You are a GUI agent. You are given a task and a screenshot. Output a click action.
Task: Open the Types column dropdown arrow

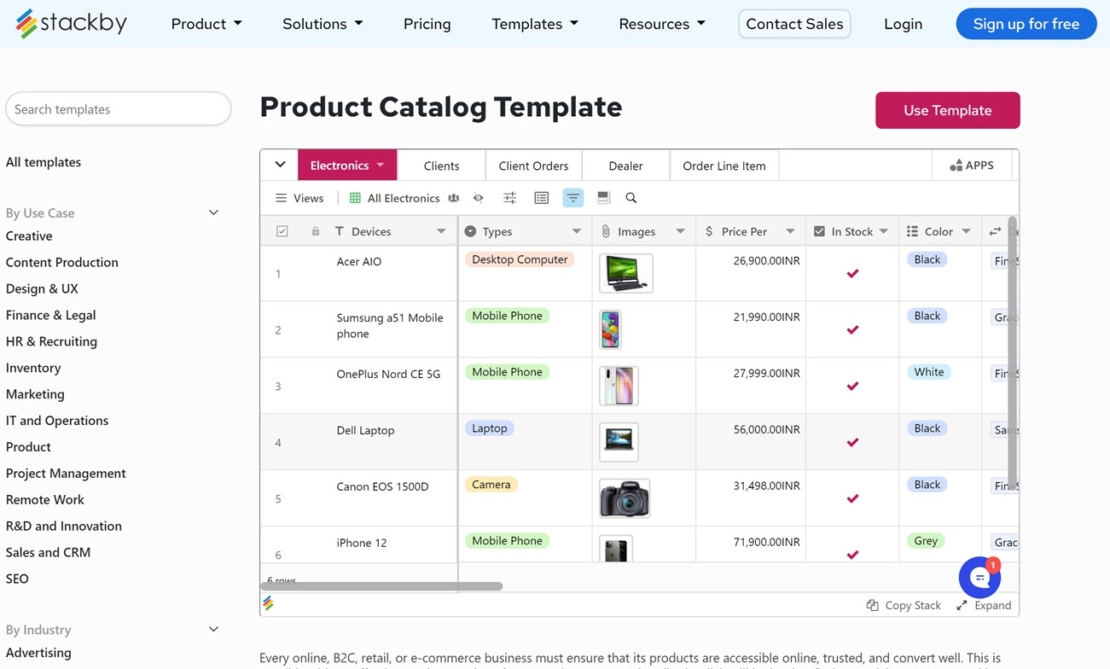pos(576,231)
